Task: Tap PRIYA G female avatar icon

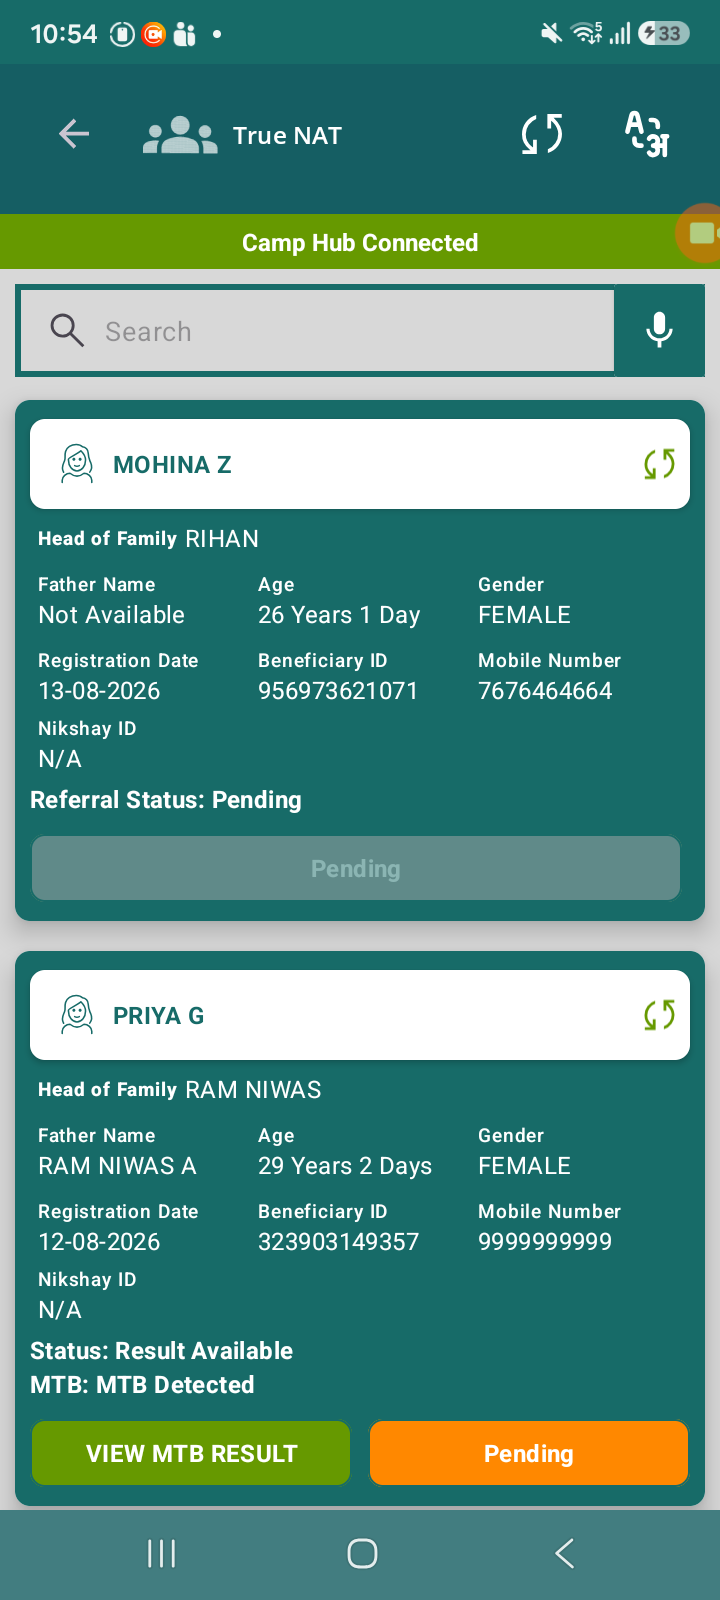Action: 77,1015
